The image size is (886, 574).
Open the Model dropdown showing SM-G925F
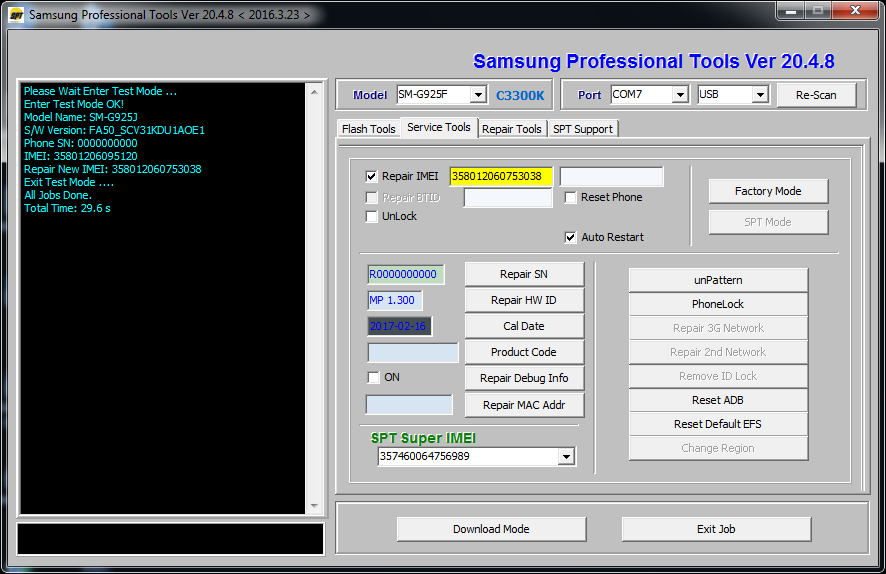[x=478, y=95]
